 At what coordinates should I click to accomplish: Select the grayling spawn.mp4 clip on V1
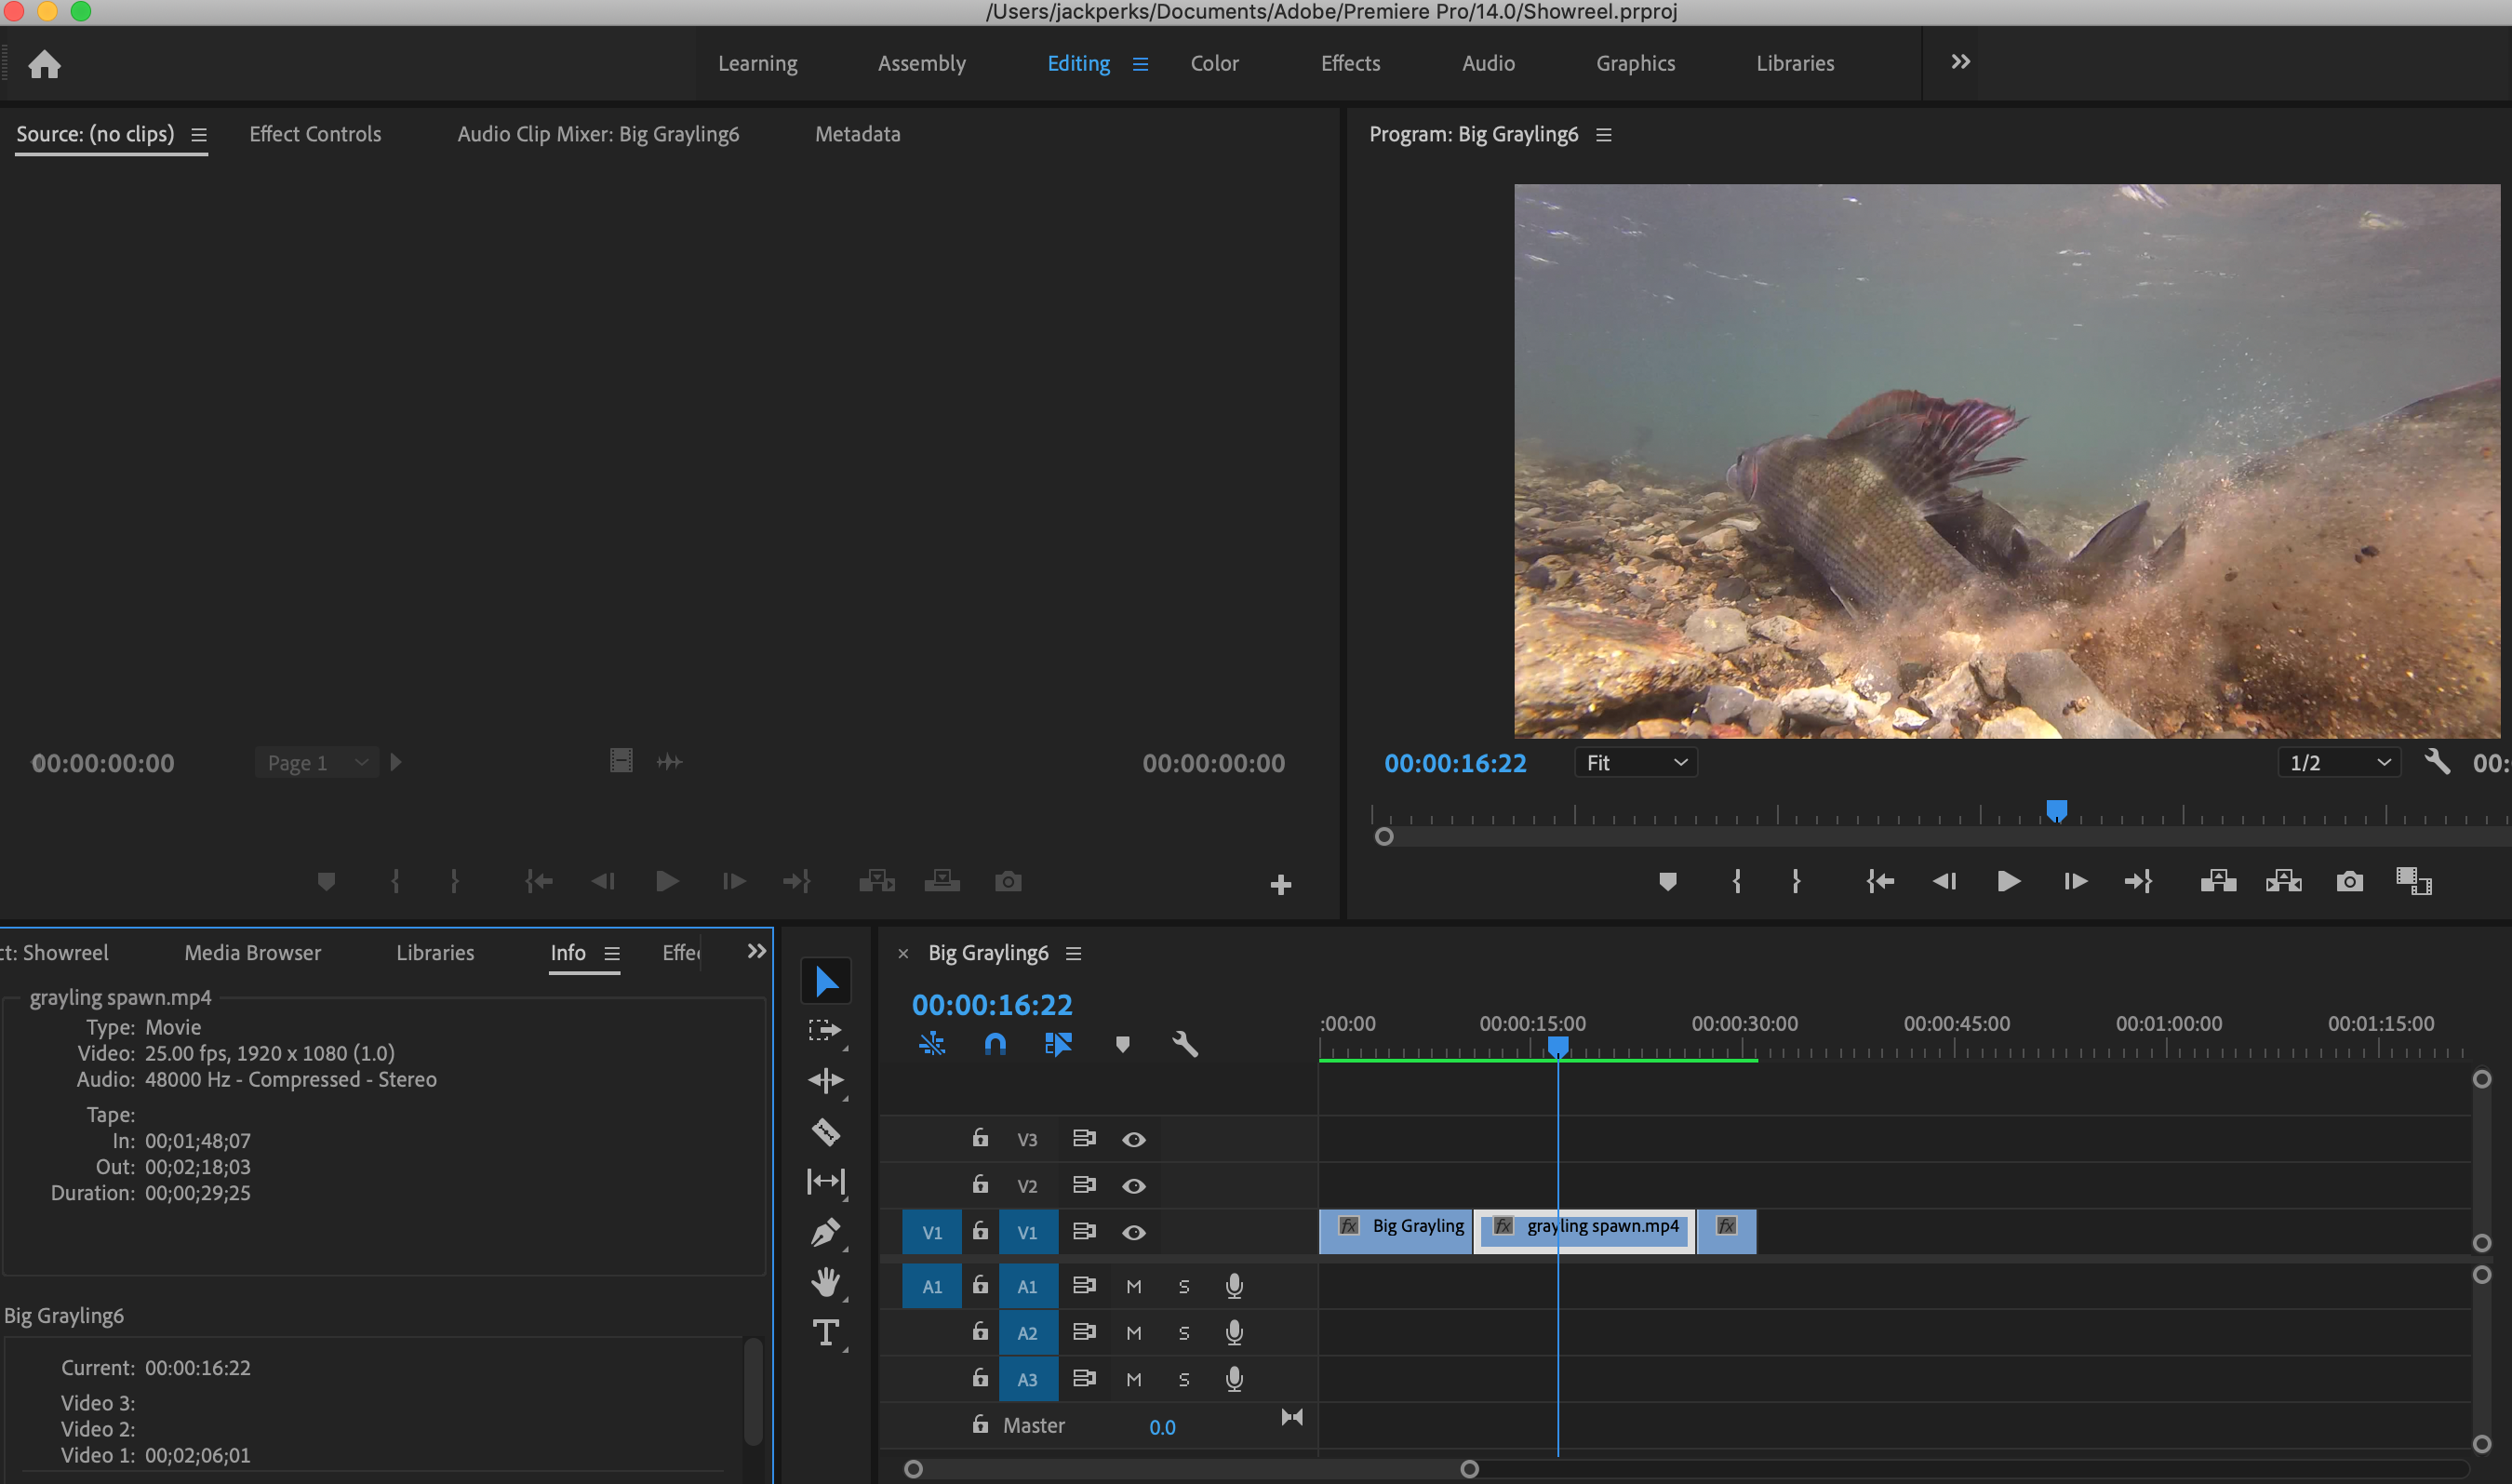click(x=1598, y=1231)
